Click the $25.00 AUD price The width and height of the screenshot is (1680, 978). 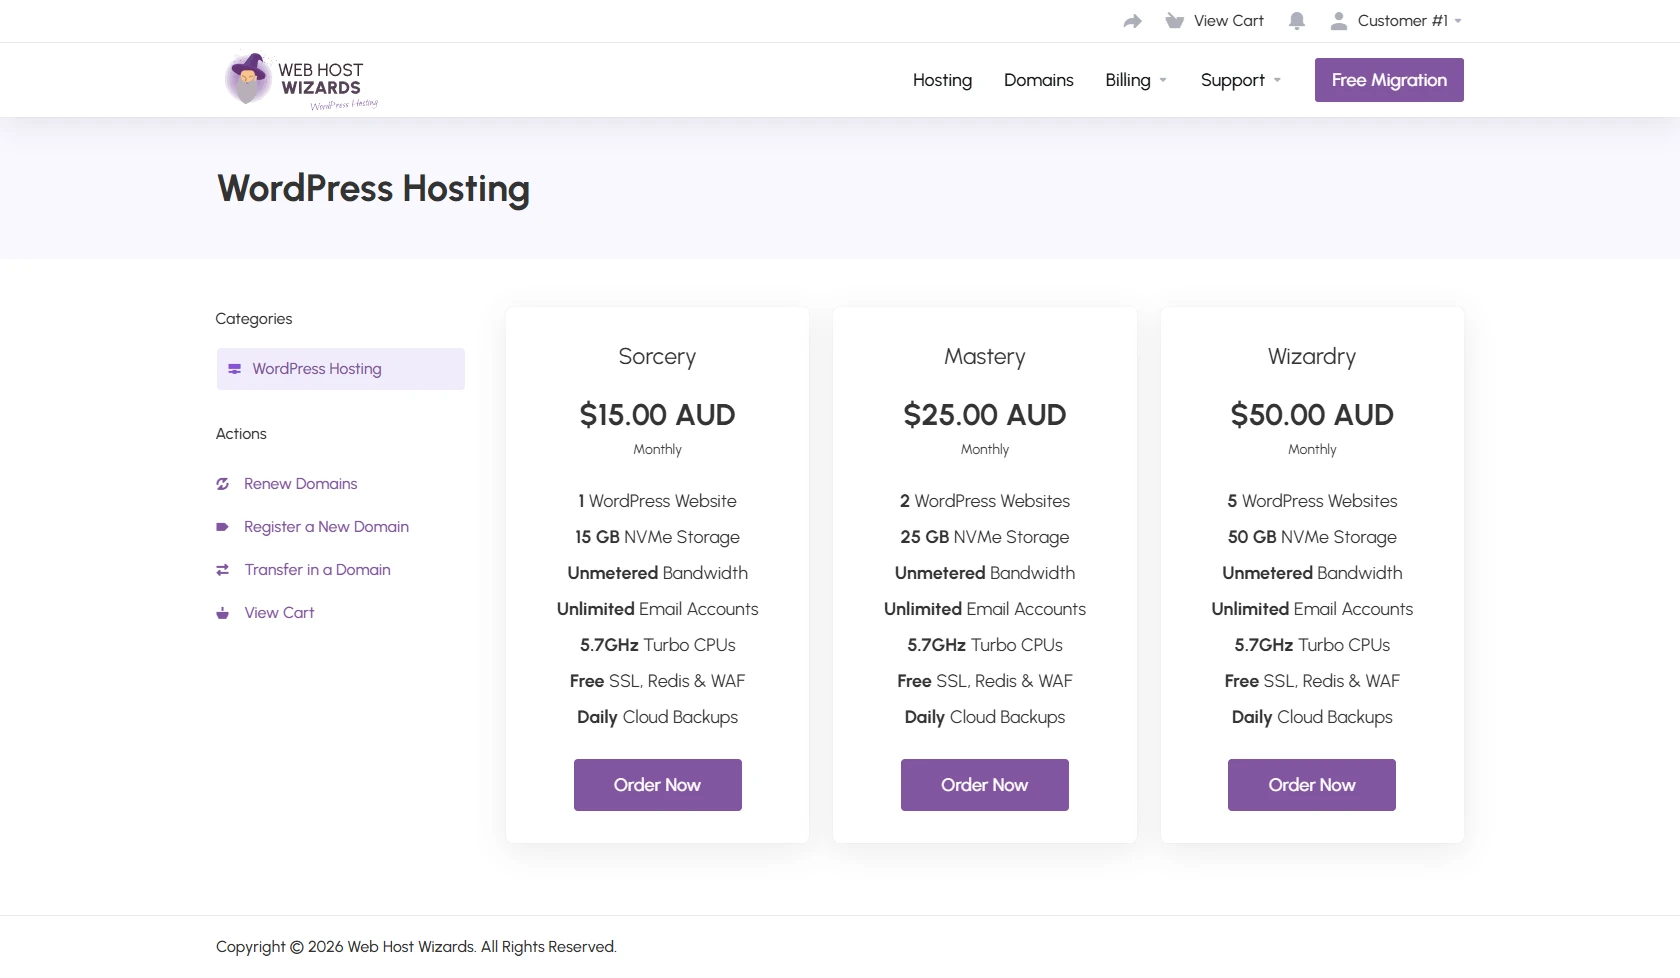tap(985, 415)
